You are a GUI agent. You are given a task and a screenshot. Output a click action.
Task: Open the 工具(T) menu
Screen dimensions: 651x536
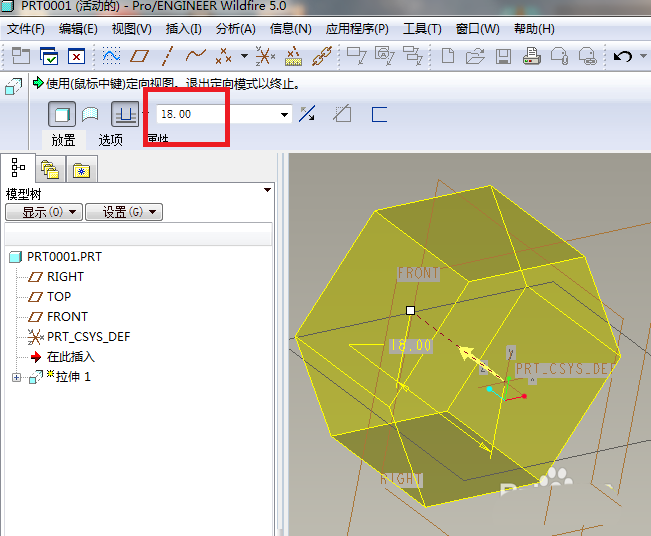coord(422,29)
